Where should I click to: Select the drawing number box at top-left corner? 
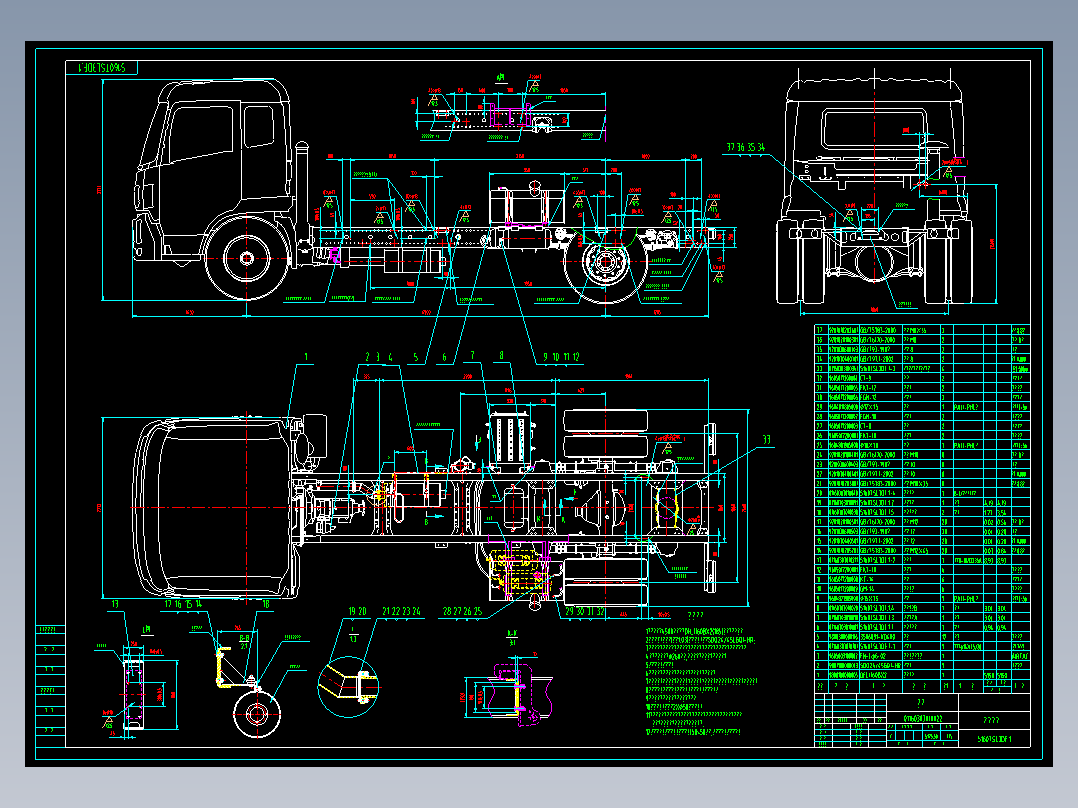102,67
